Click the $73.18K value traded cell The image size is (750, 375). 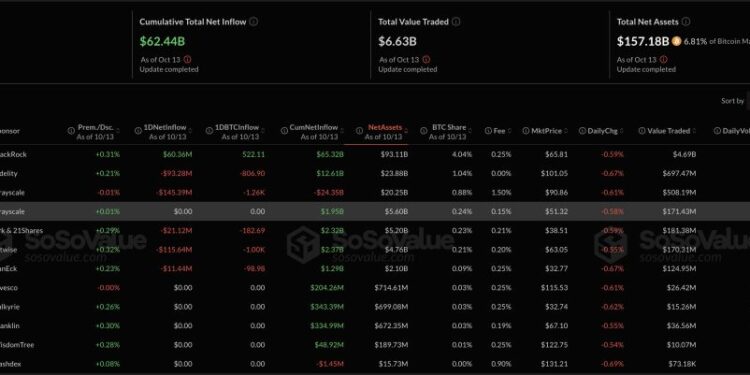[682, 364]
